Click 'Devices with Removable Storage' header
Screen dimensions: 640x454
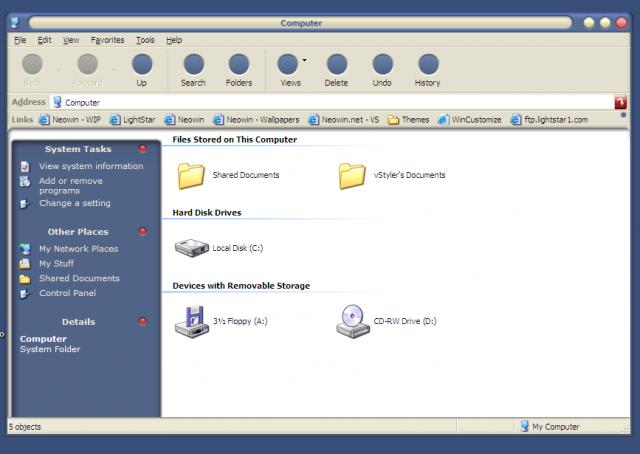point(241,285)
